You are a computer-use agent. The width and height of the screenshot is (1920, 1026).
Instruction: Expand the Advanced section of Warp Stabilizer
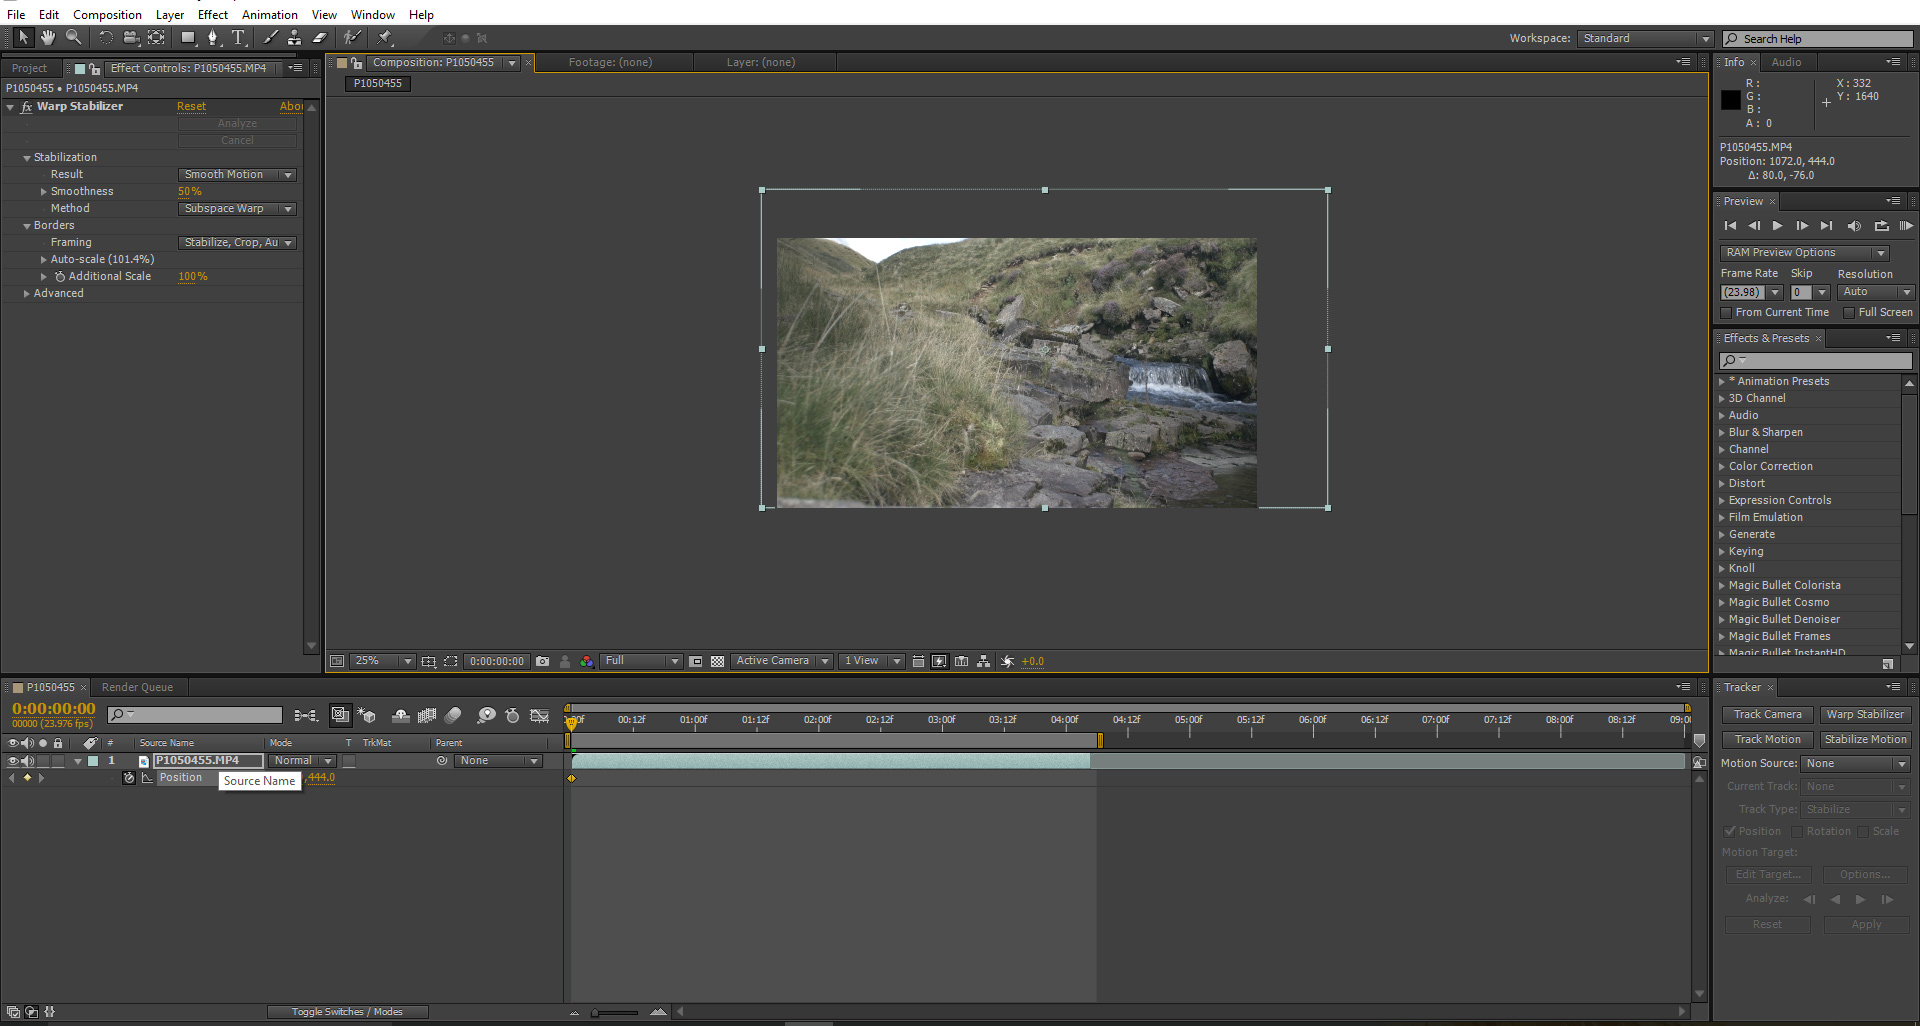click(x=27, y=293)
